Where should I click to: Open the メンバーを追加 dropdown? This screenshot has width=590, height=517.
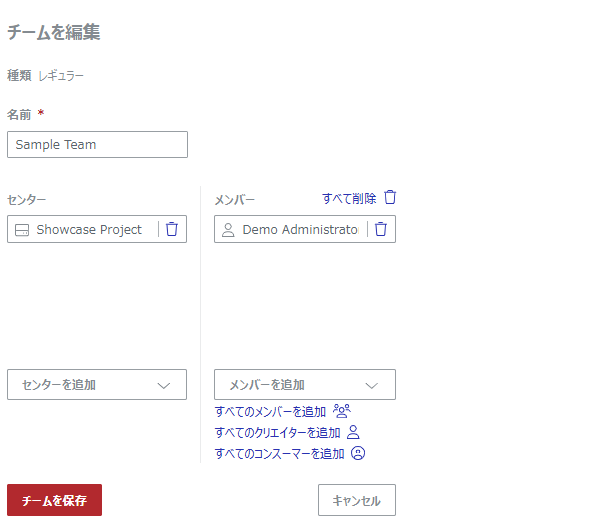tap(305, 385)
